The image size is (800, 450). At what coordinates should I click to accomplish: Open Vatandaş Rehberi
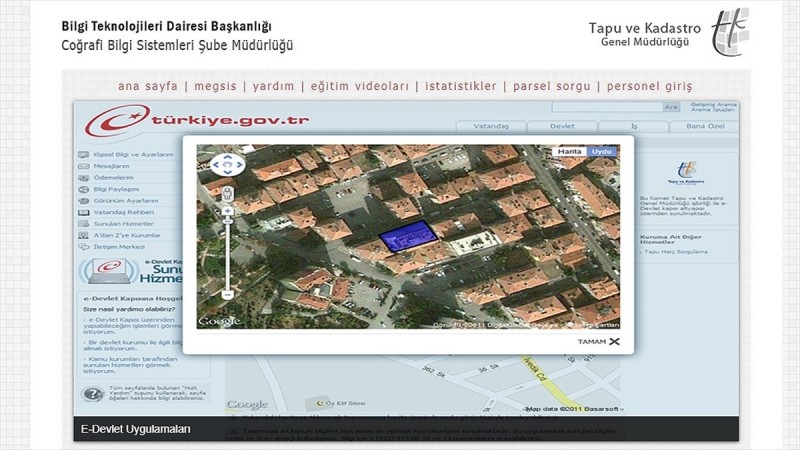pos(123,212)
